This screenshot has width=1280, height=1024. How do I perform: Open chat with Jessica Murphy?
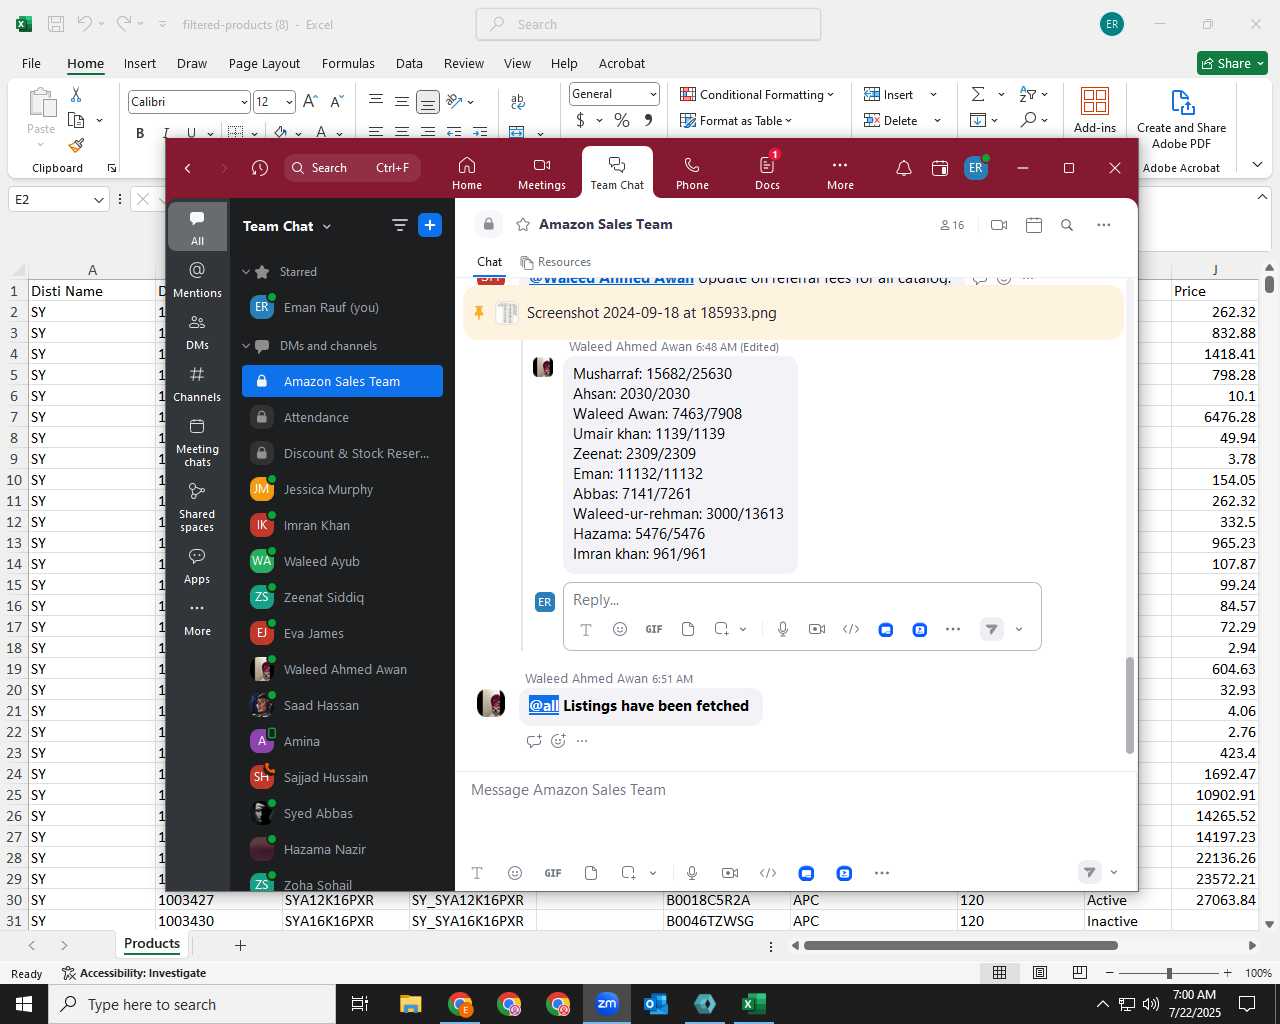[342, 489]
